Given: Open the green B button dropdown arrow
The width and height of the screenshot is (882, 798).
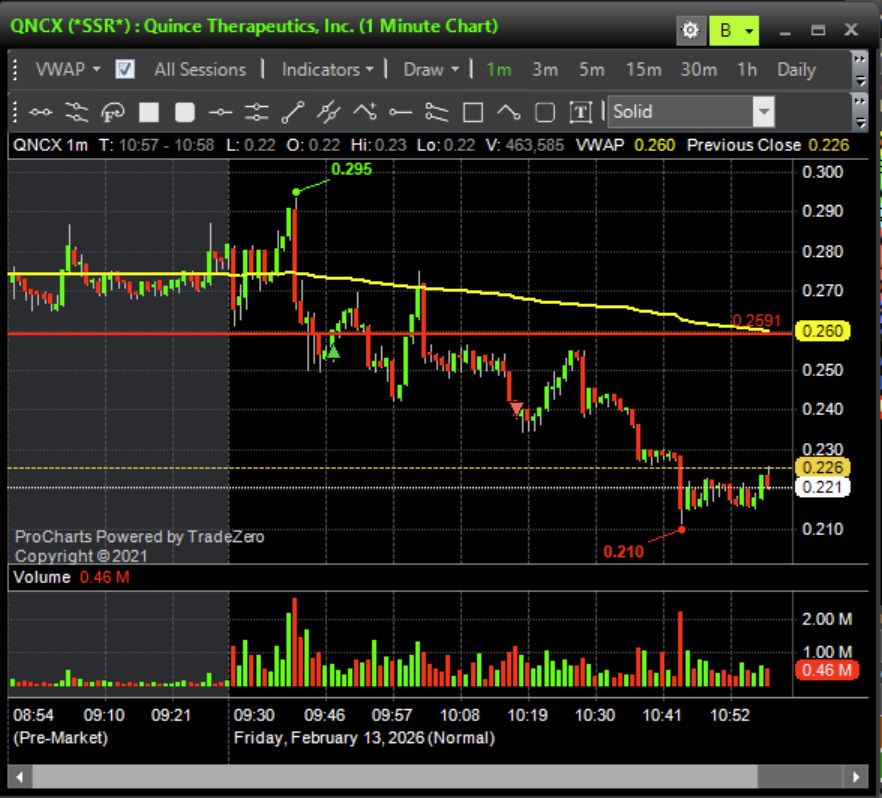Looking at the screenshot, I should pos(749,30).
